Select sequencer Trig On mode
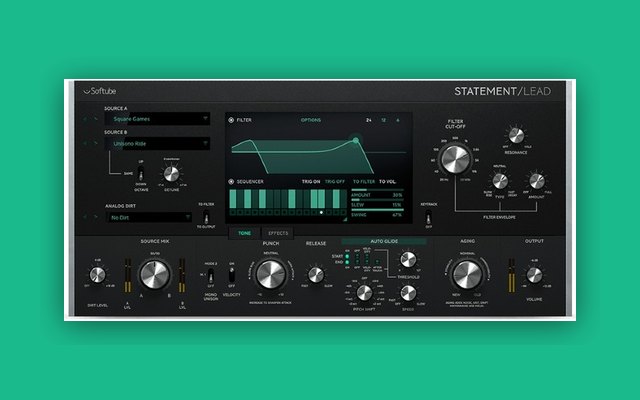This screenshot has height=400, width=640. (x=311, y=182)
